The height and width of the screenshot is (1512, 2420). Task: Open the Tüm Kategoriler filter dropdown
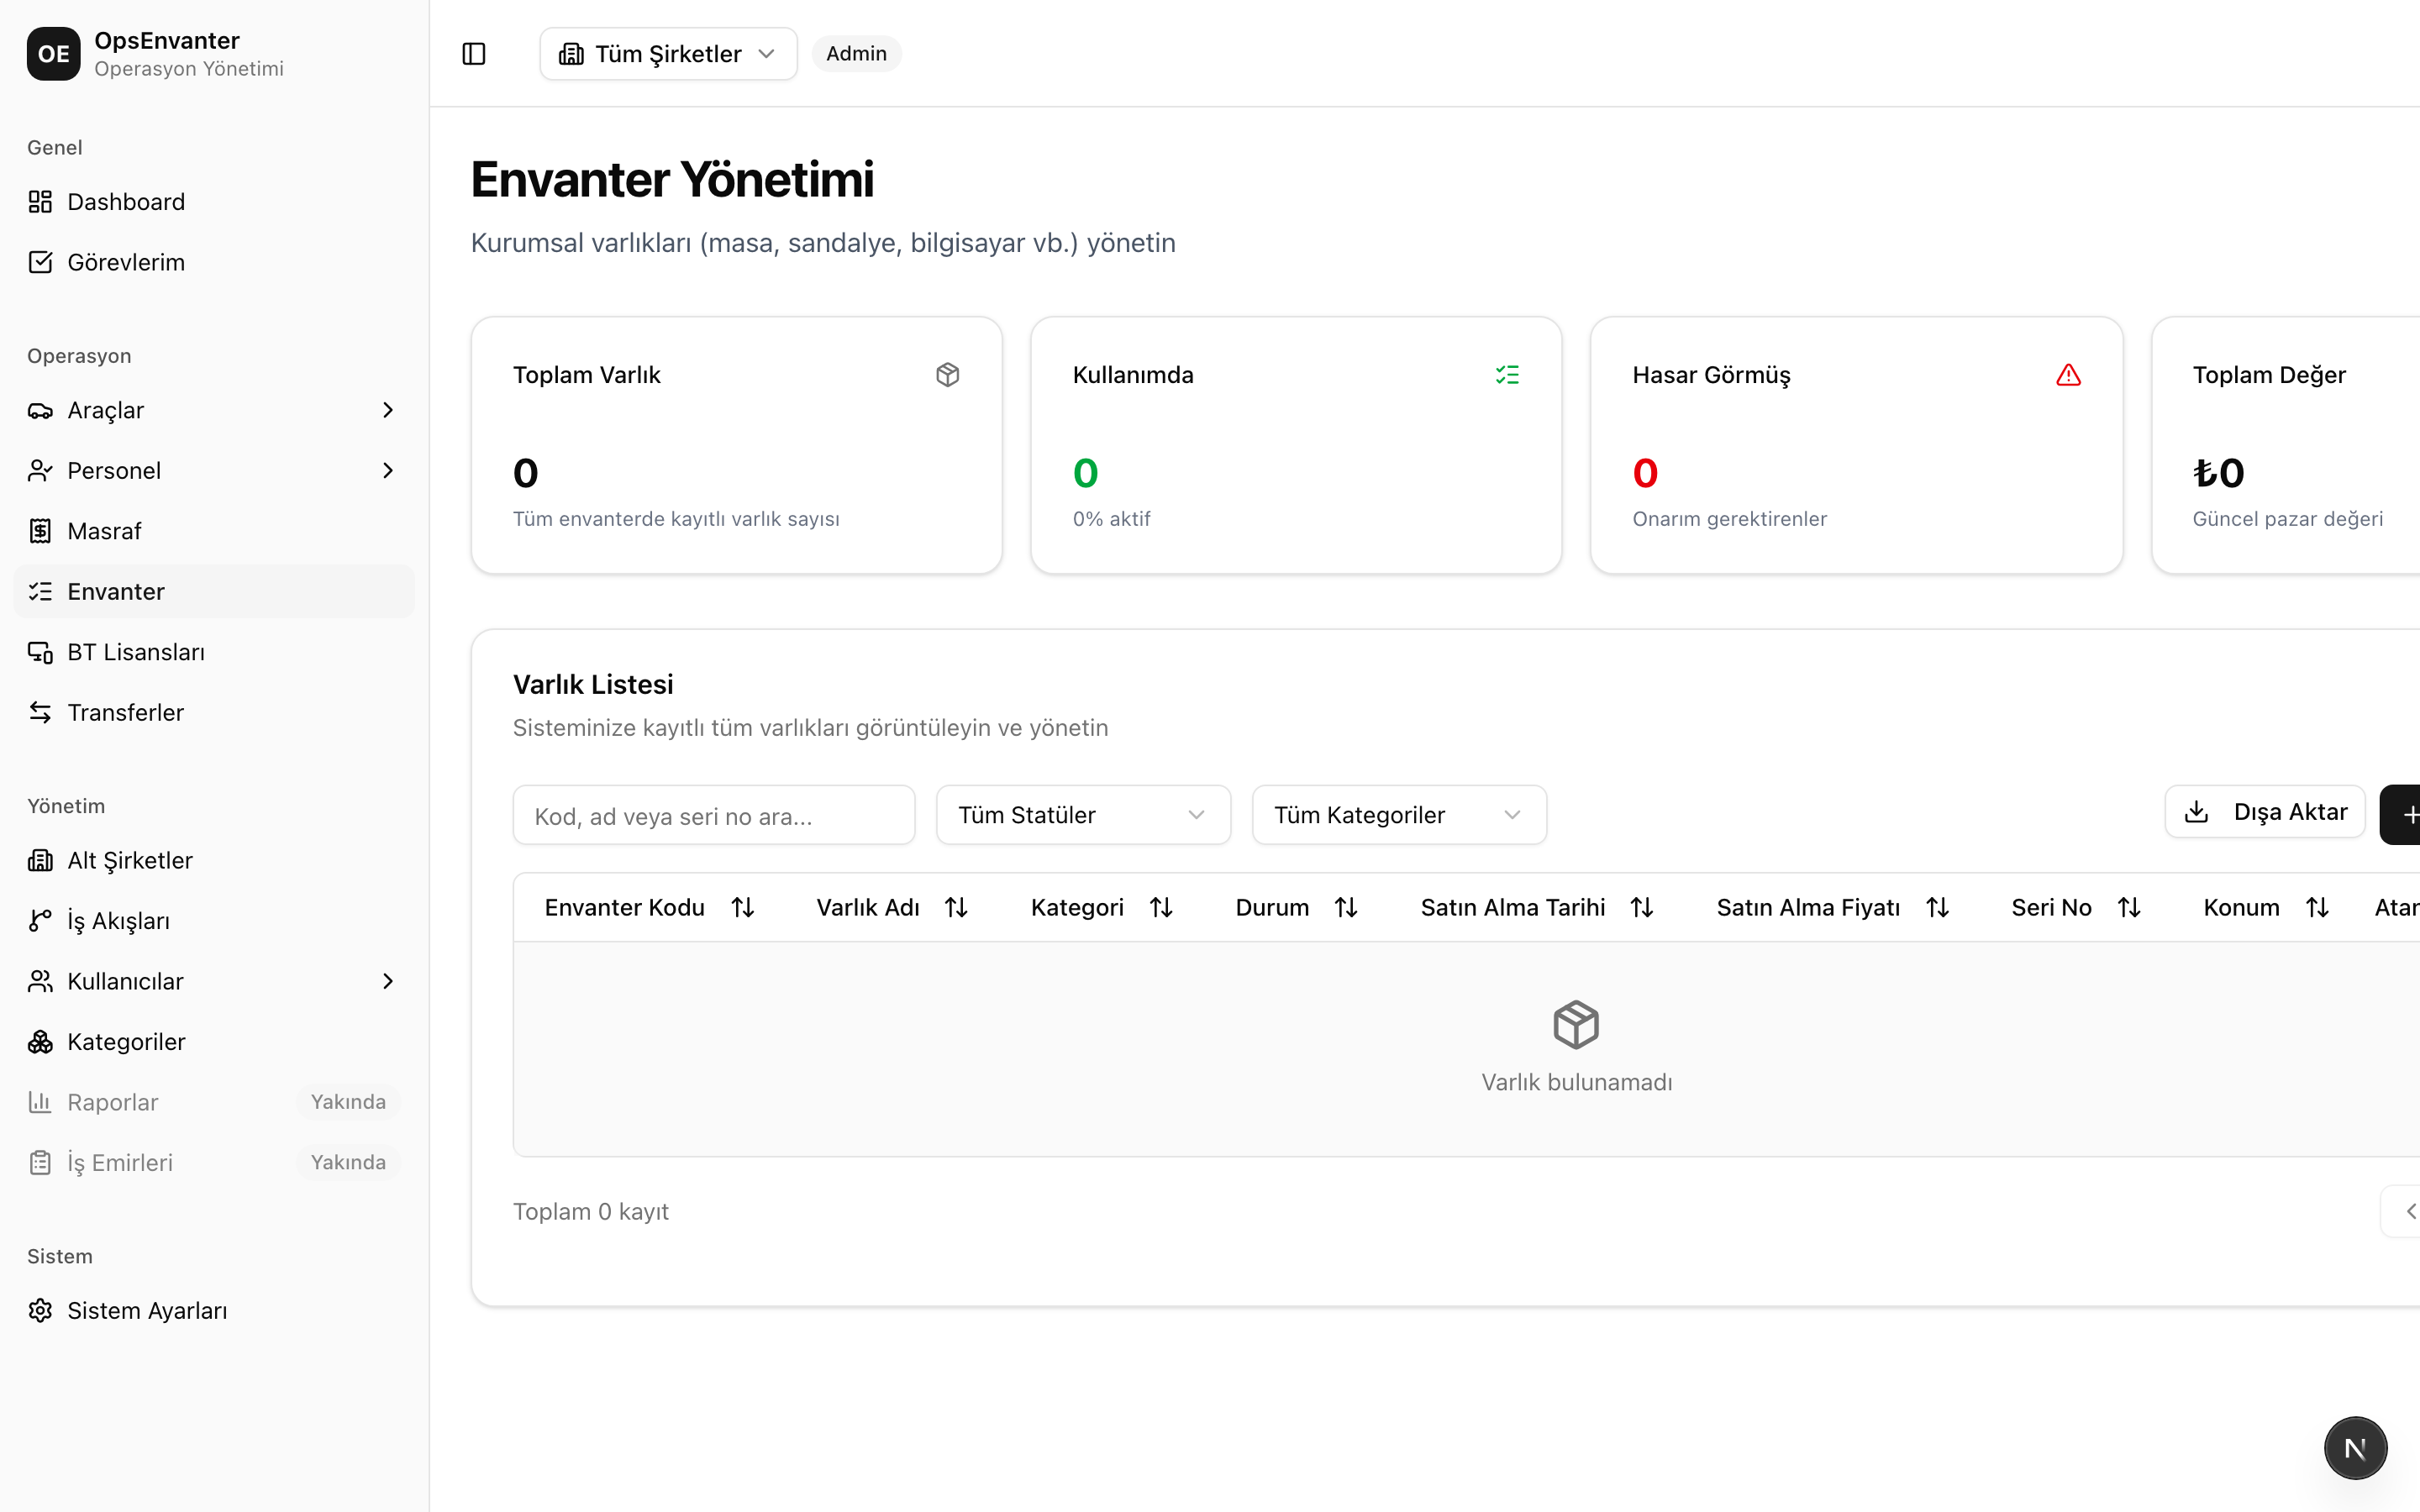[x=1399, y=815]
